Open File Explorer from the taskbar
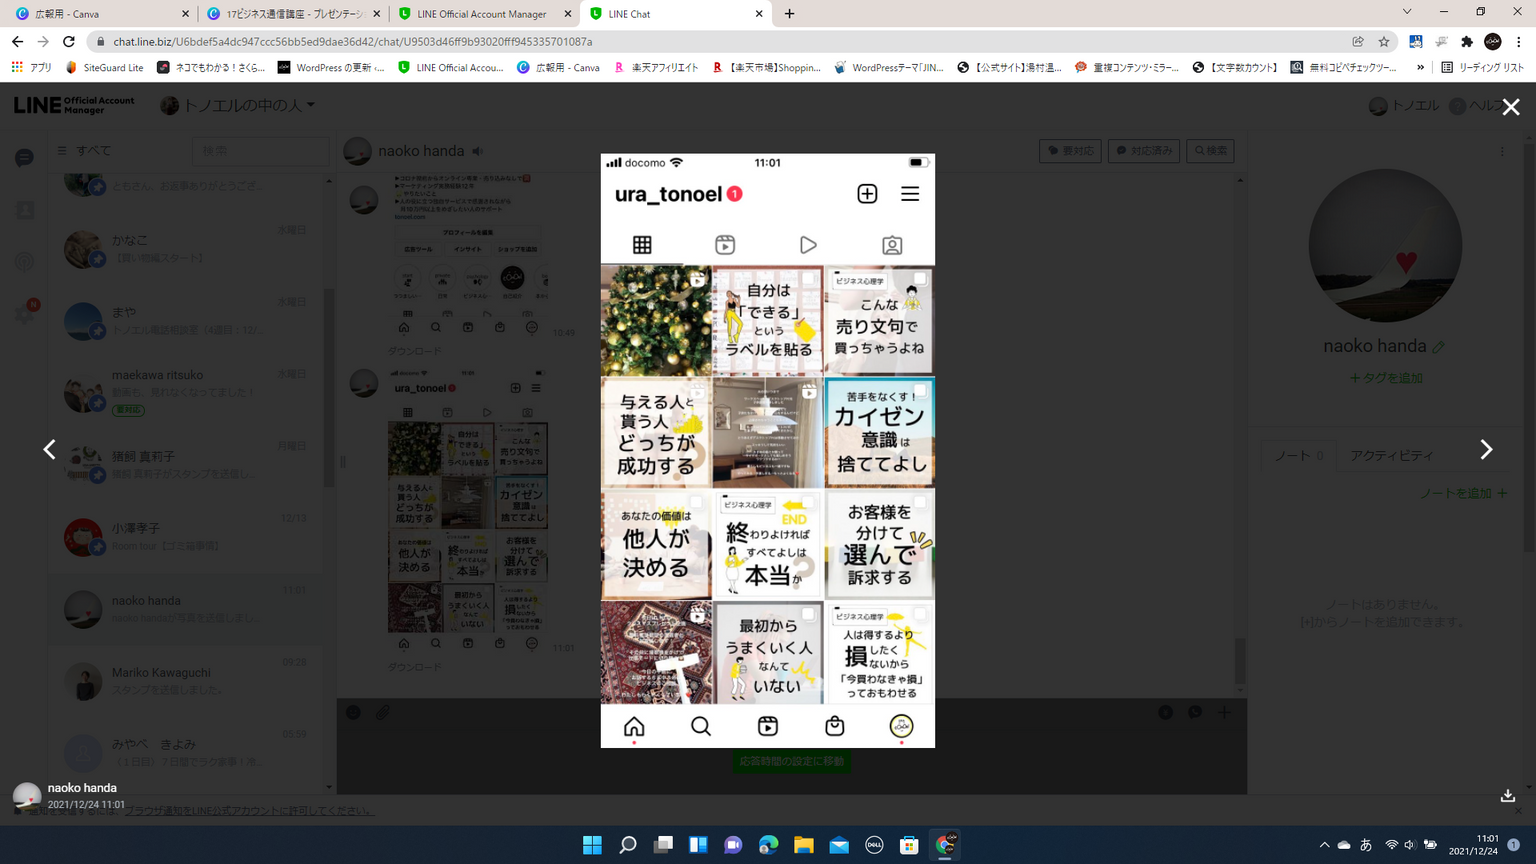 tap(803, 845)
